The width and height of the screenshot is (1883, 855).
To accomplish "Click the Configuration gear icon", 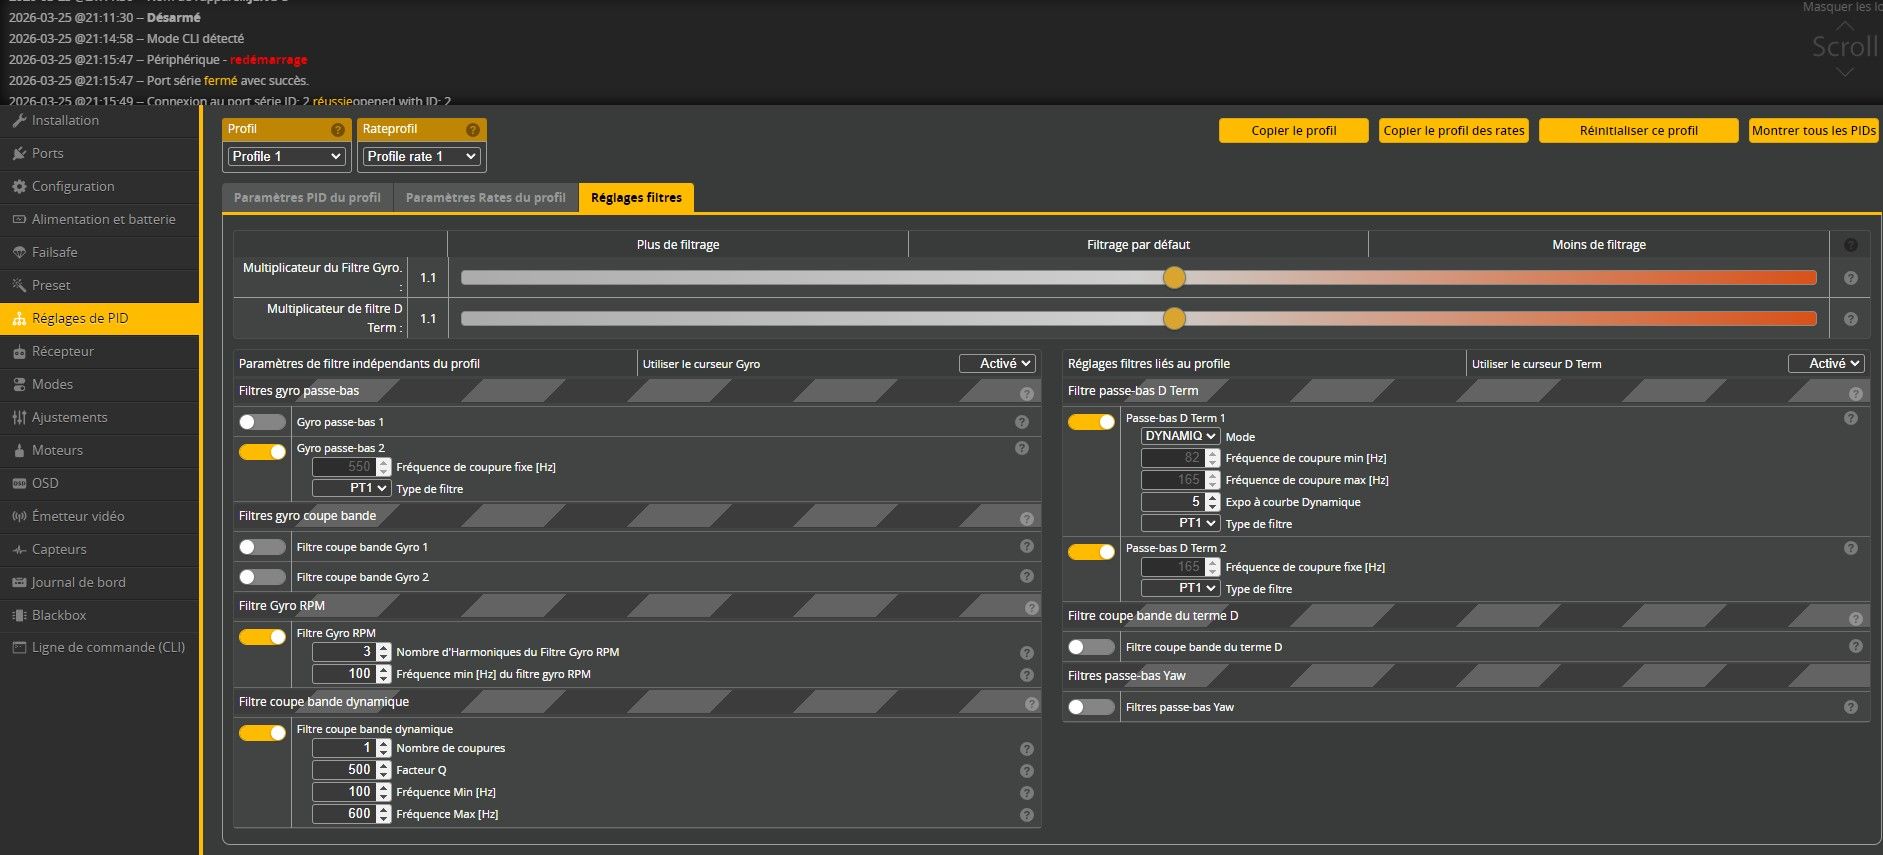I will tap(19, 187).
